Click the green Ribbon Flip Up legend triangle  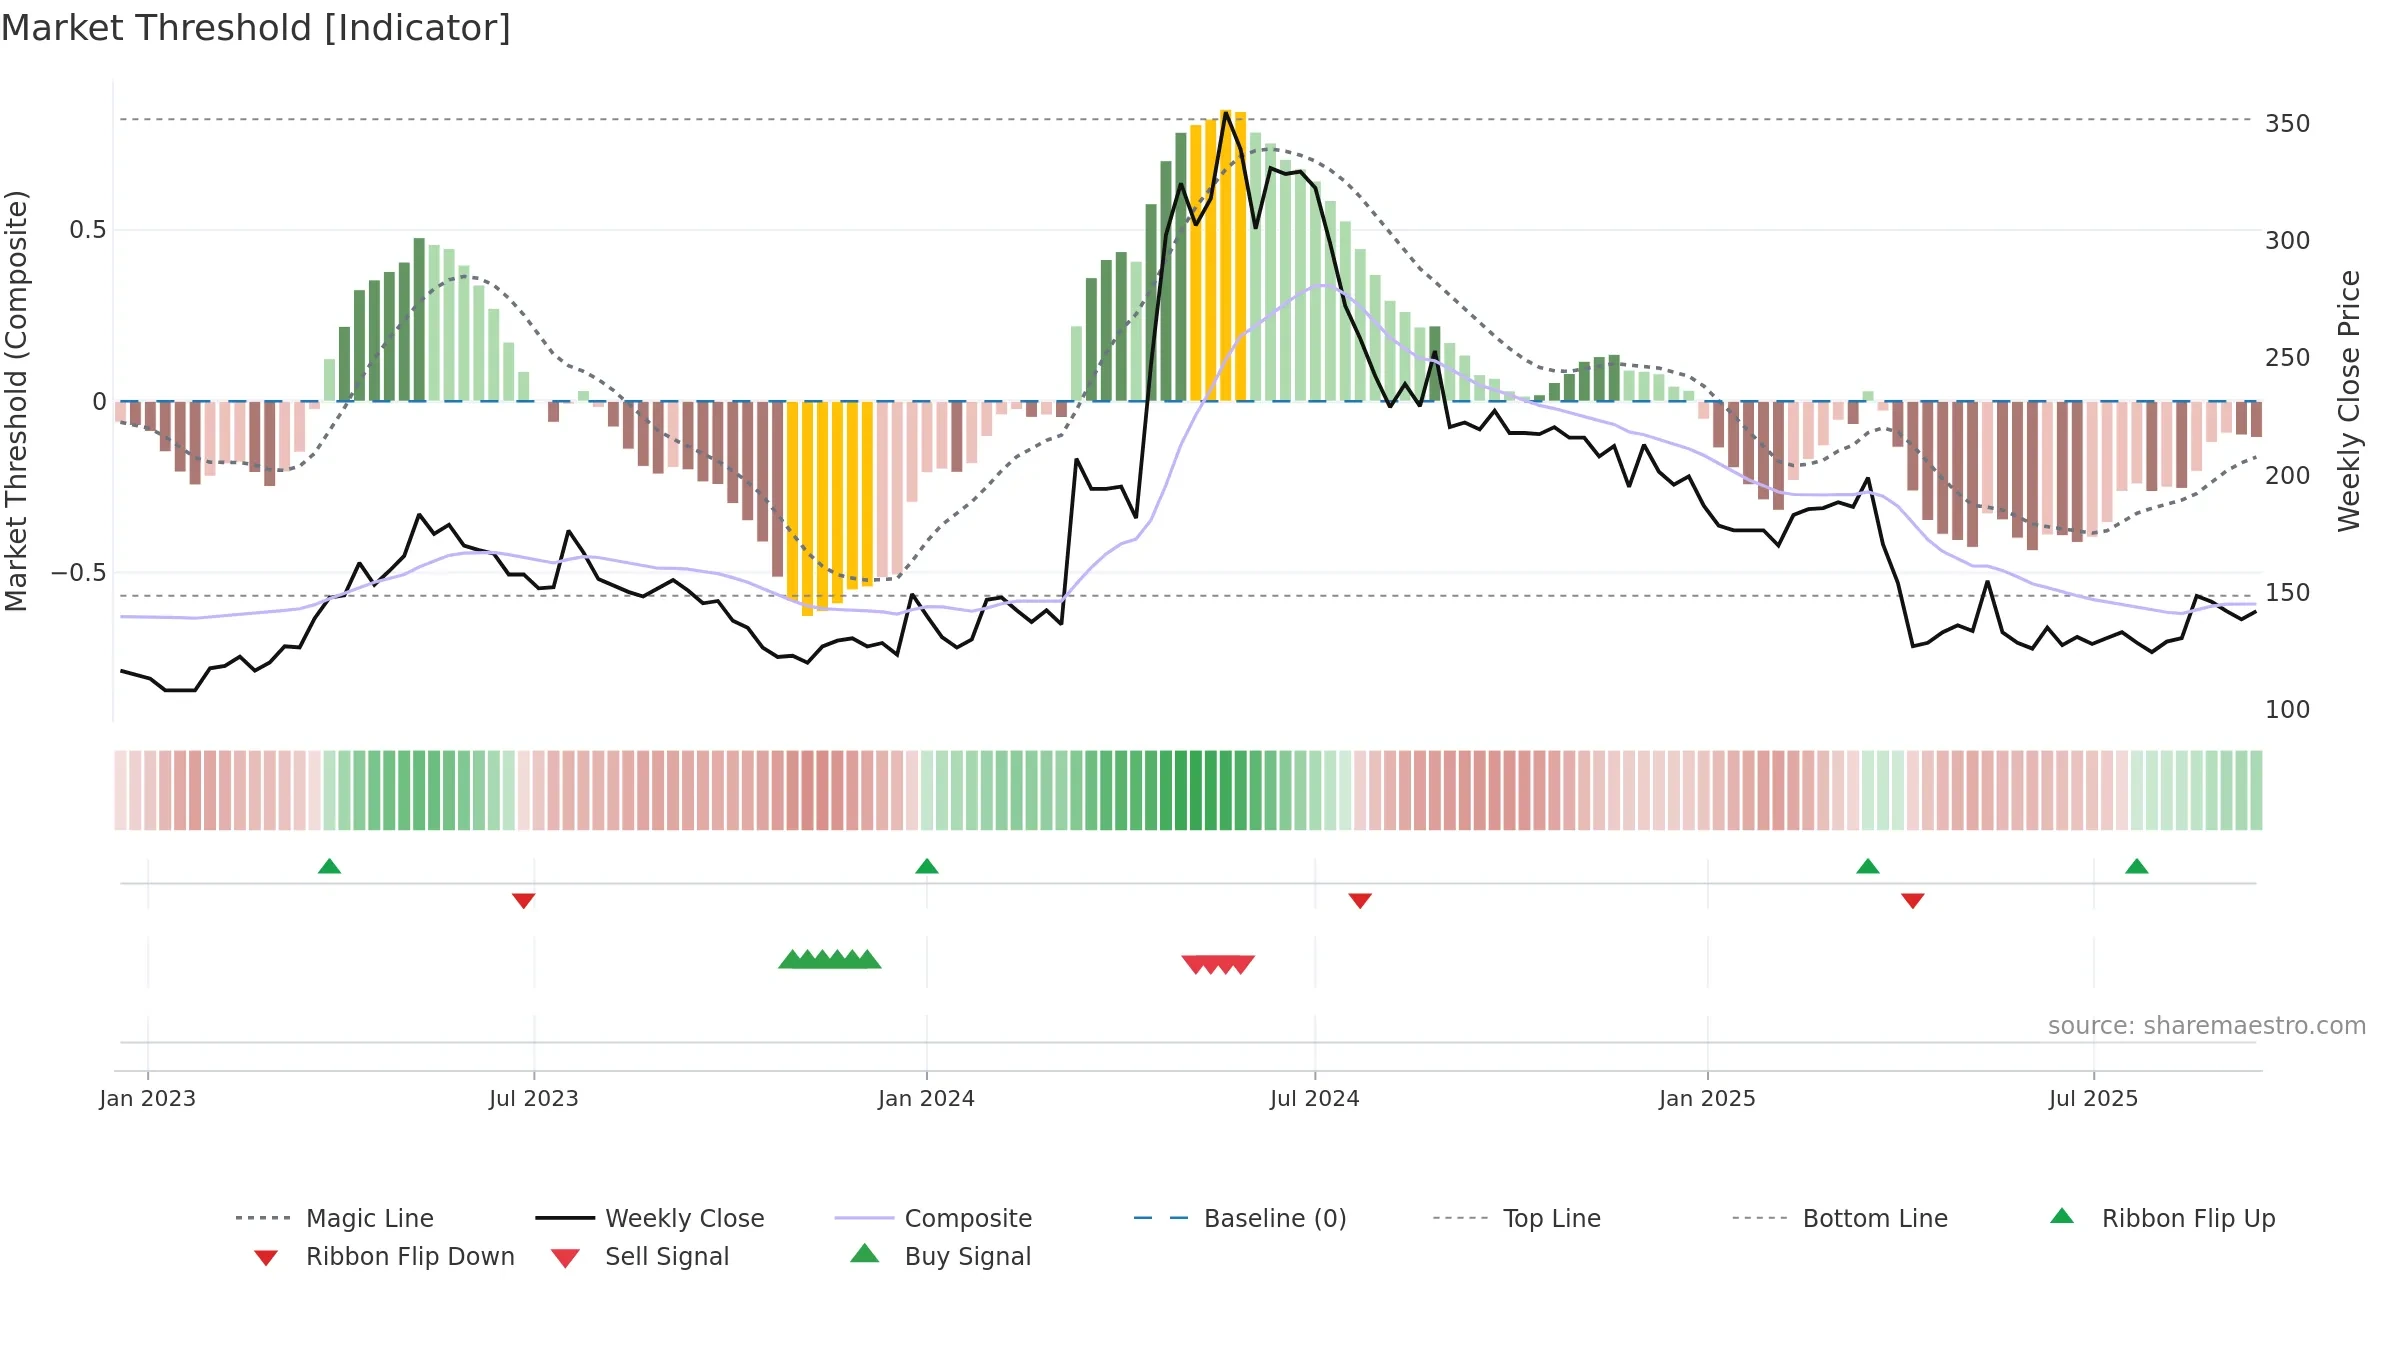point(2062,1216)
